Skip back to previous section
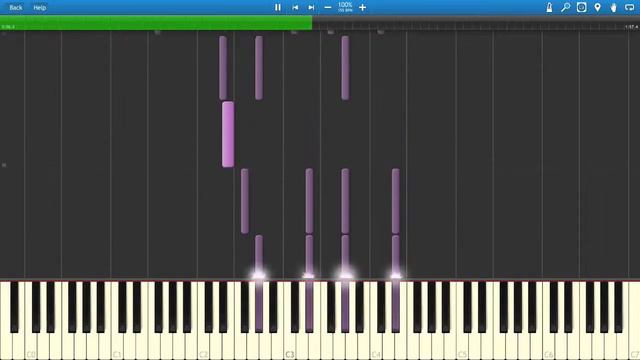 point(295,7)
